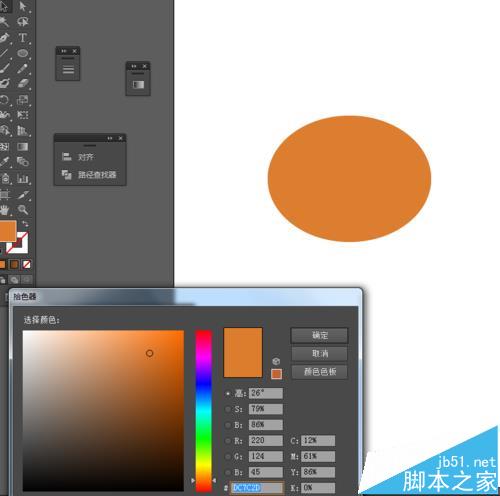This screenshot has height=496, width=500.
Task: Click the M field showing 61%
Action: [318, 456]
